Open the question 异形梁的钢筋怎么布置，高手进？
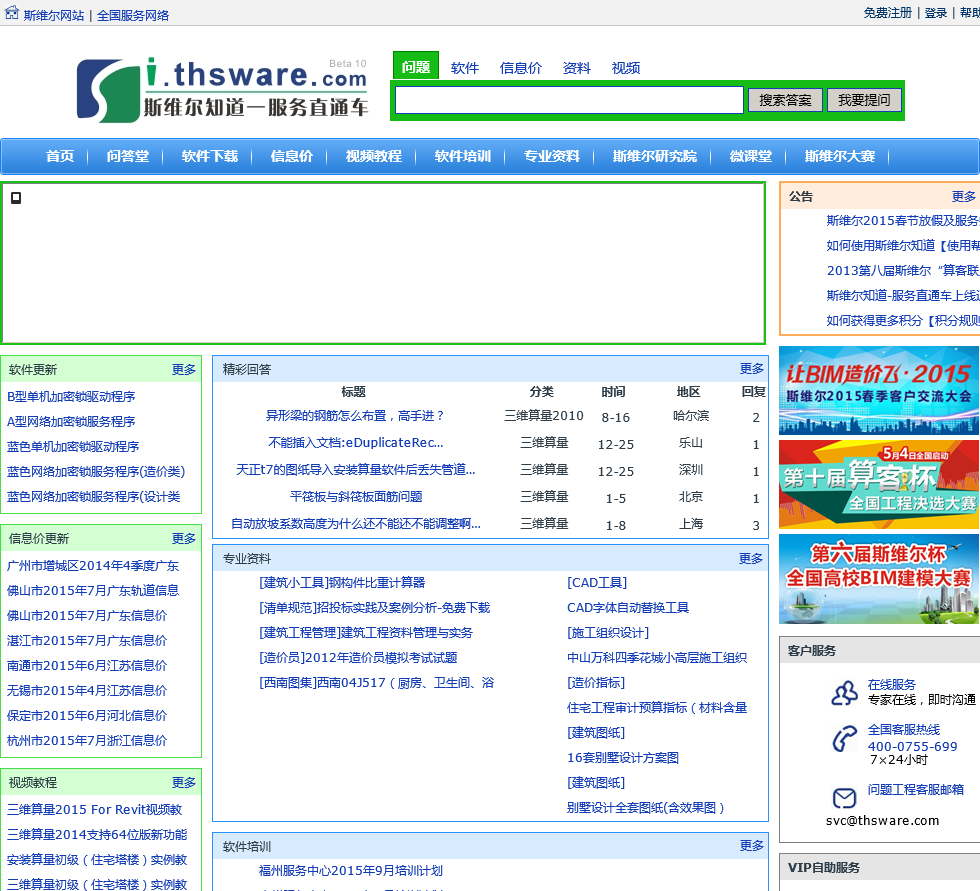The image size is (980, 891). pos(355,416)
